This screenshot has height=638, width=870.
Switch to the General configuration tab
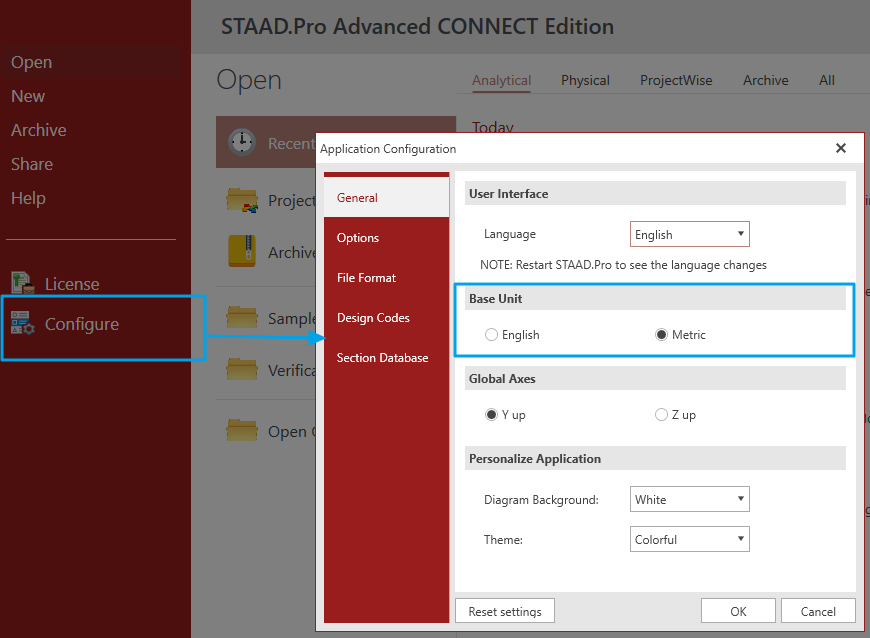[x=386, y=197]
